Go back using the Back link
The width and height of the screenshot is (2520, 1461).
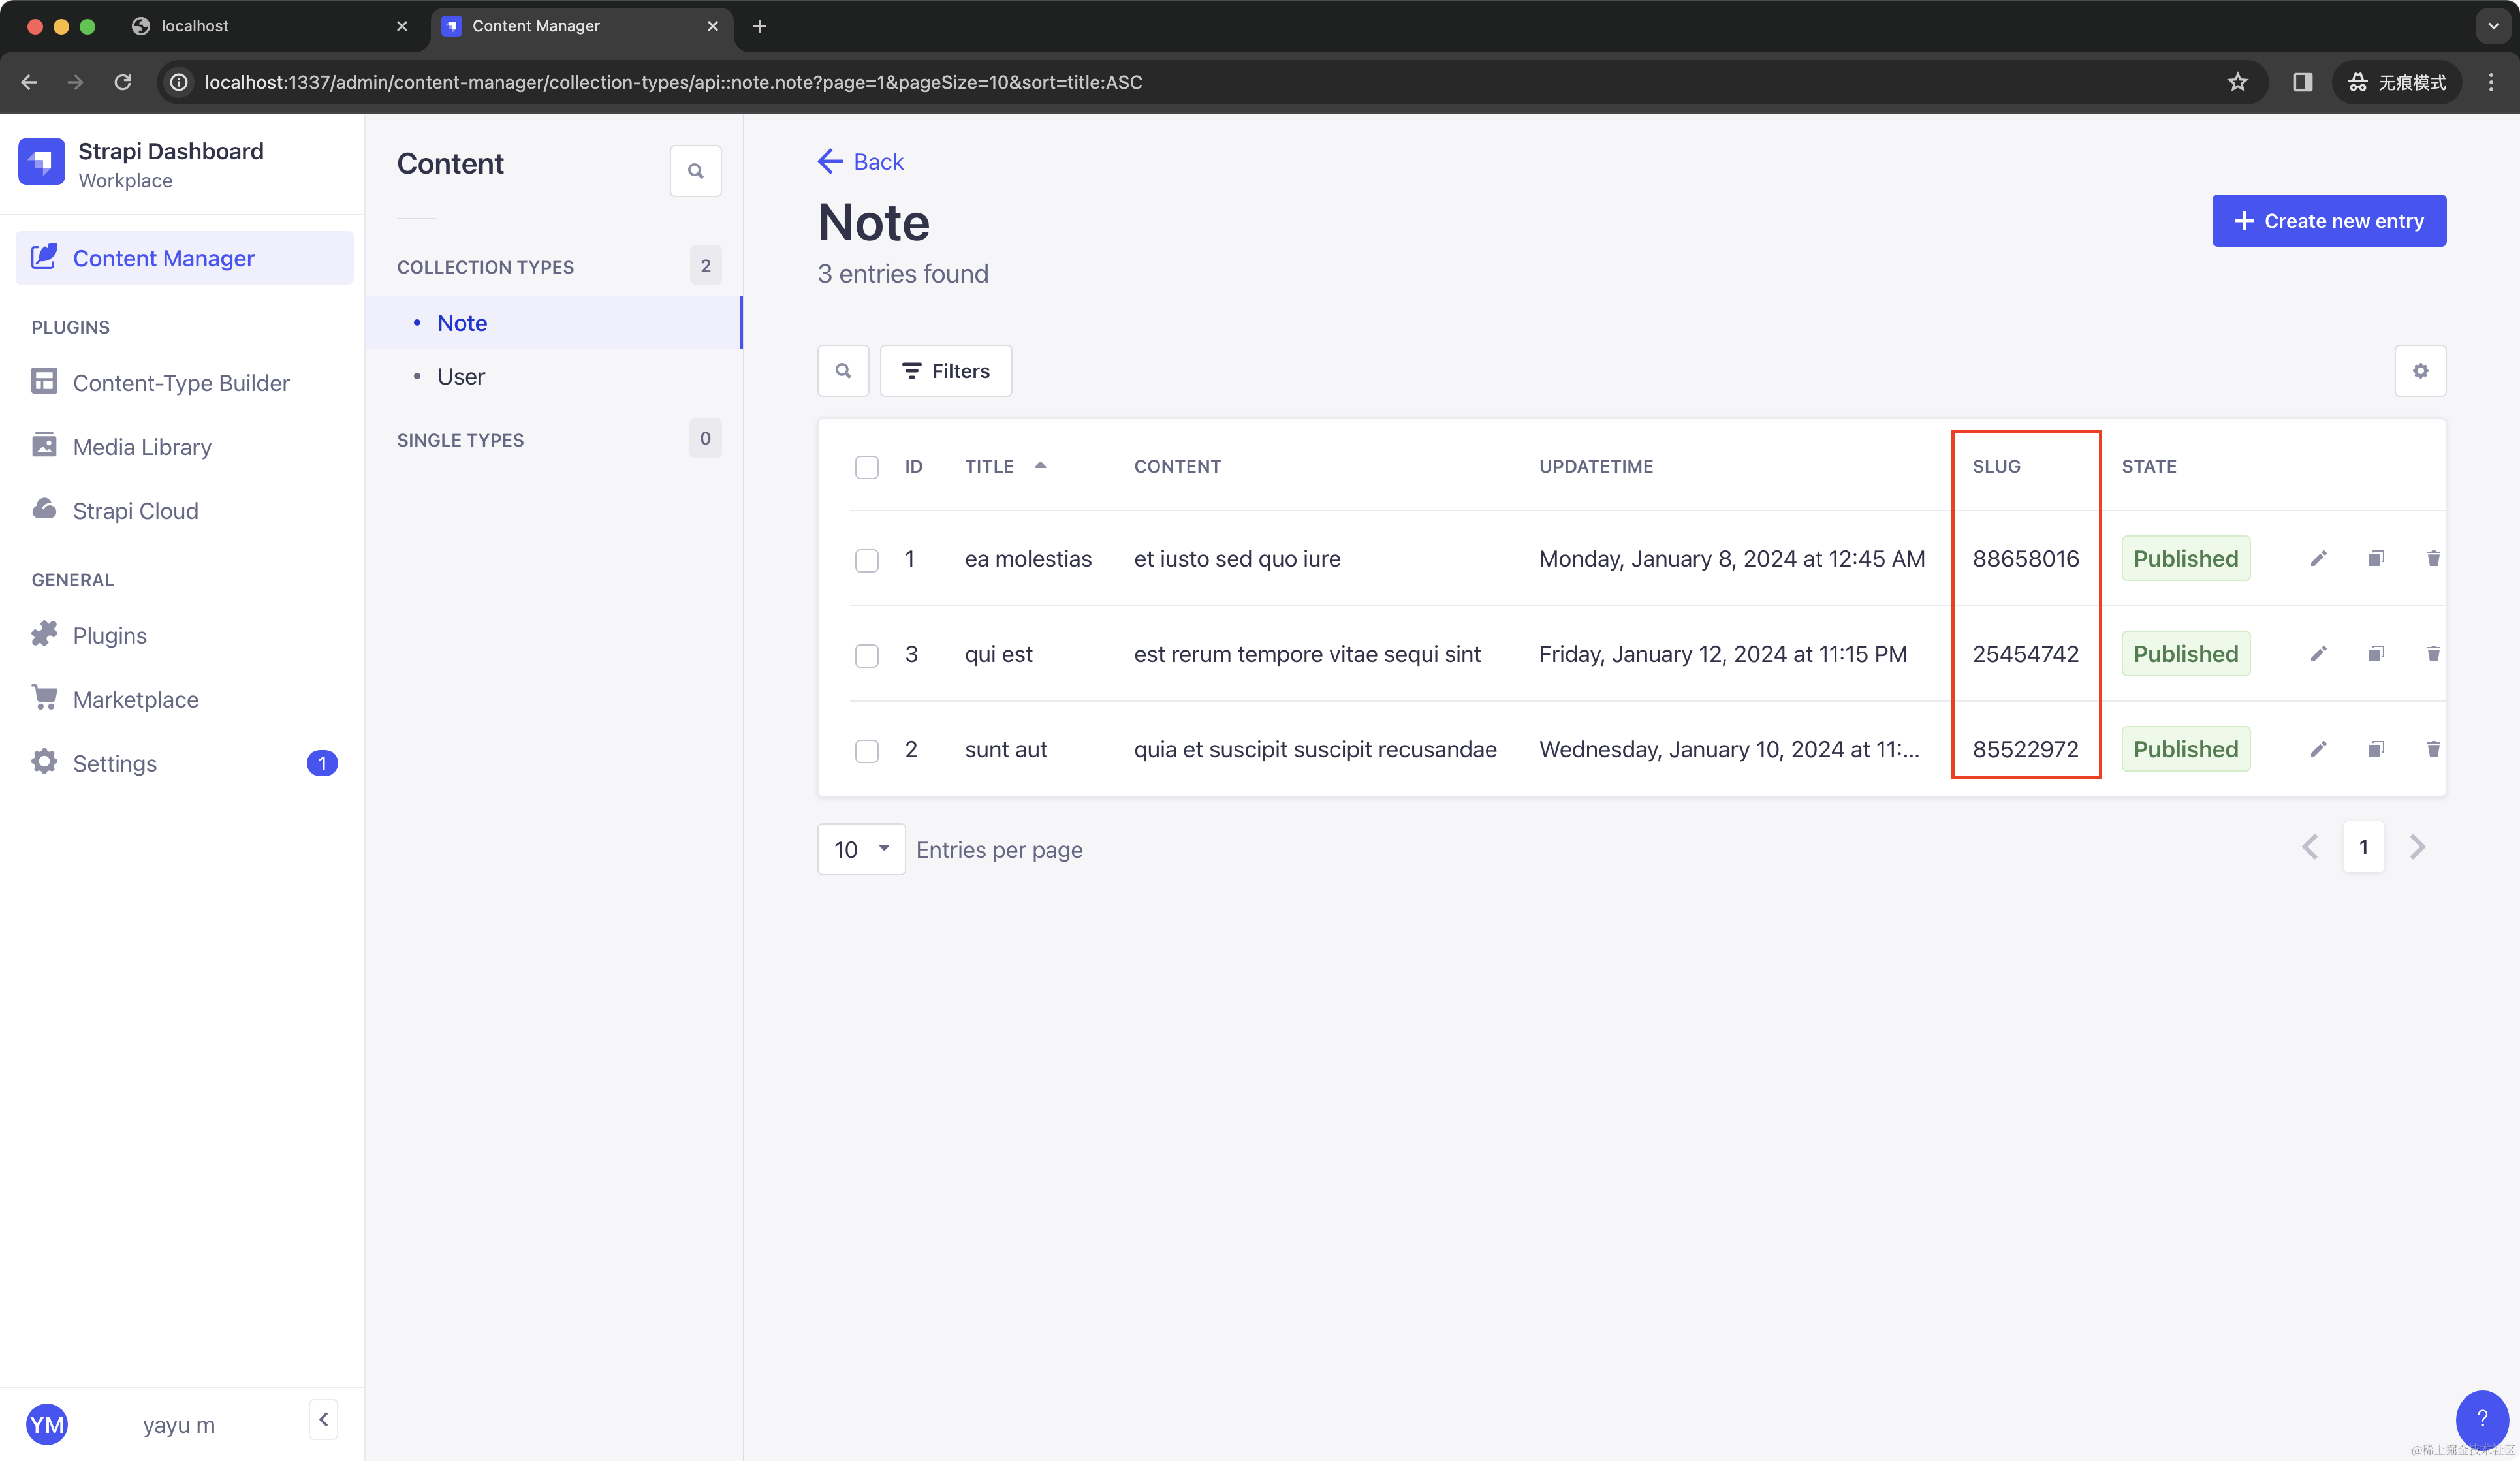coord(861,162)
